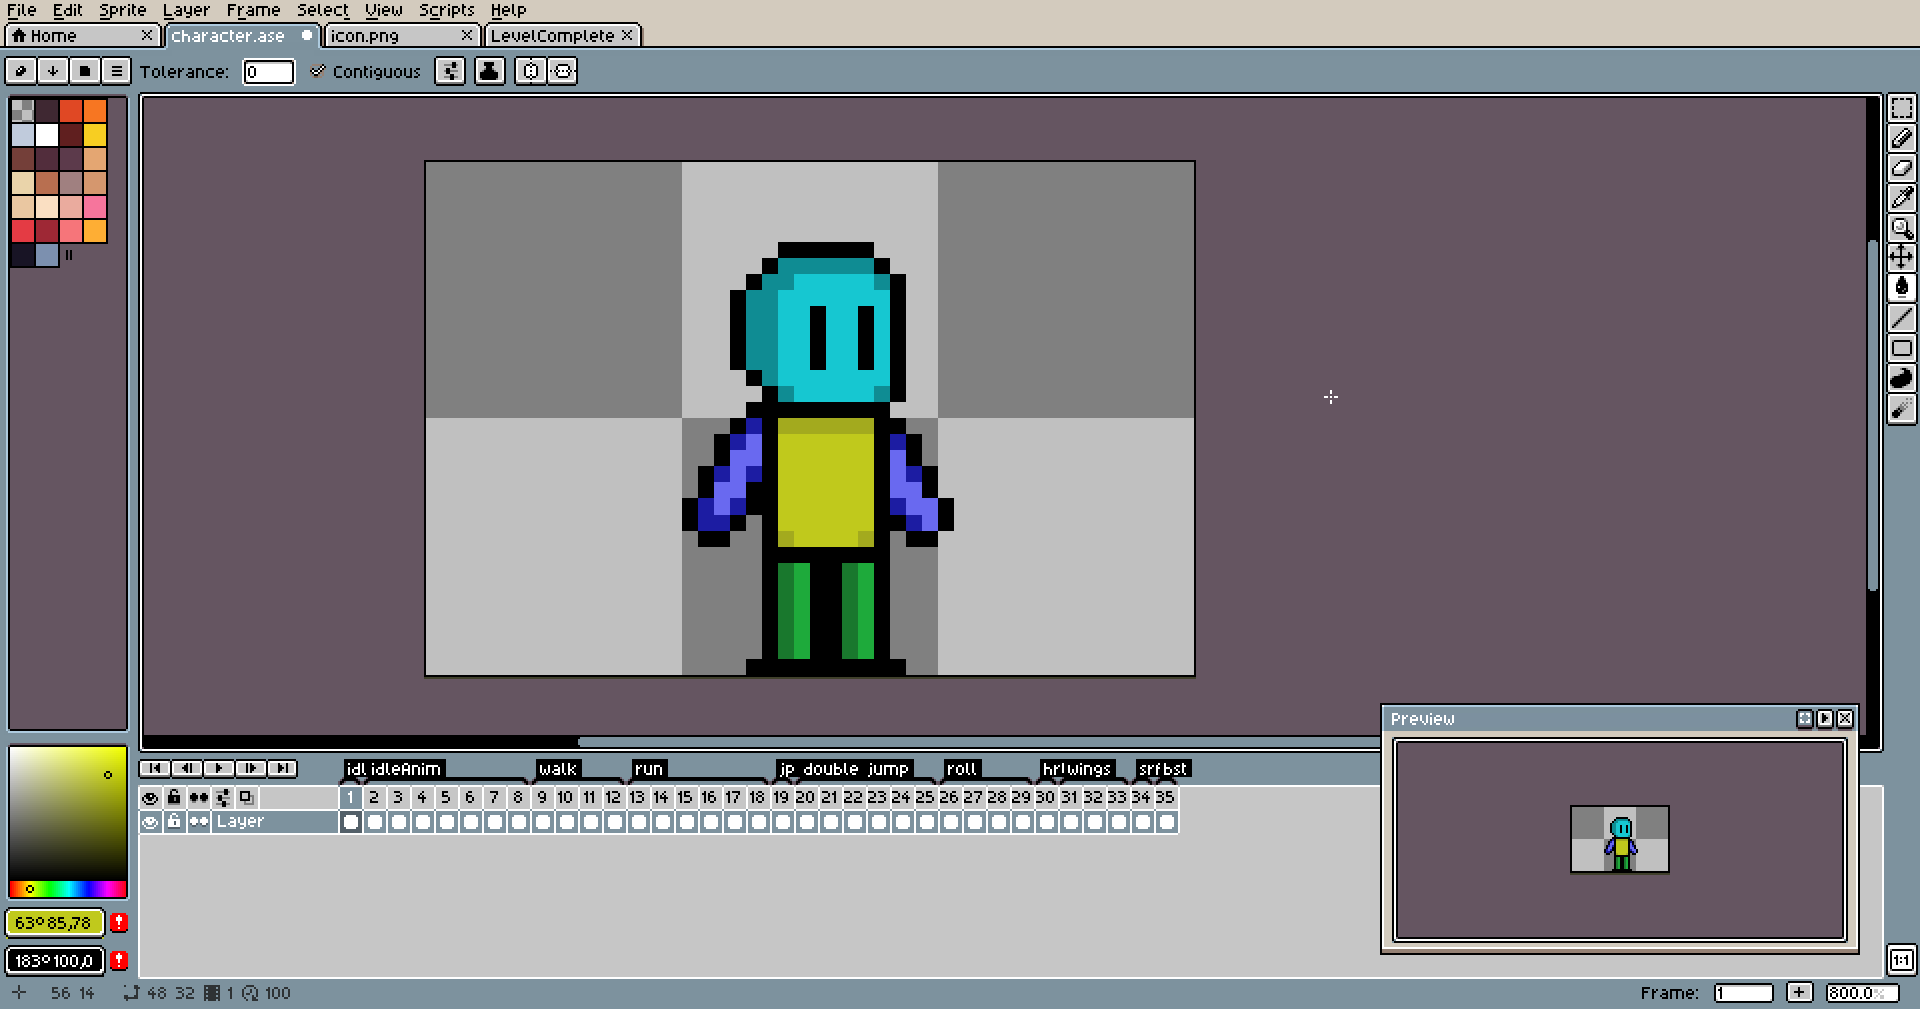Hide the Layer row using its eye icon
Screen dimensions: 1920x1009
[150, 822]
